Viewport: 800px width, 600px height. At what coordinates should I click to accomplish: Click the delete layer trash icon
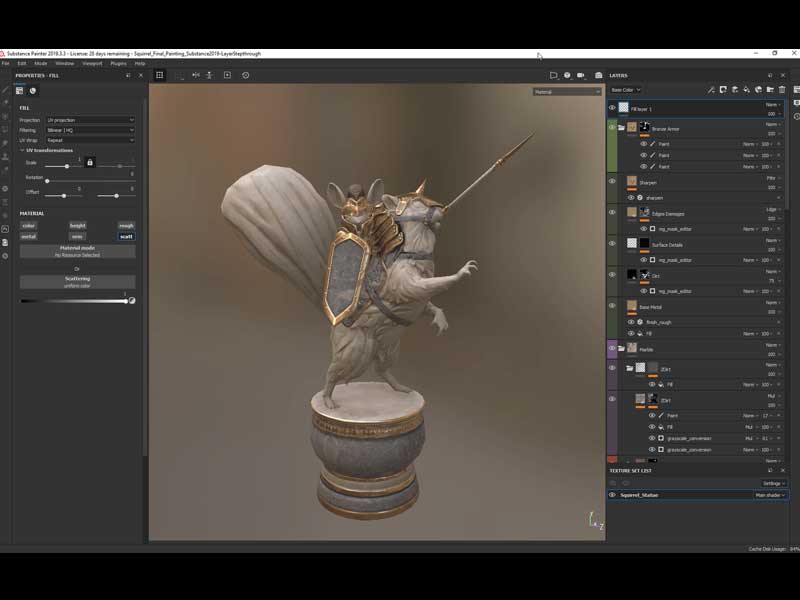[782, 89]
